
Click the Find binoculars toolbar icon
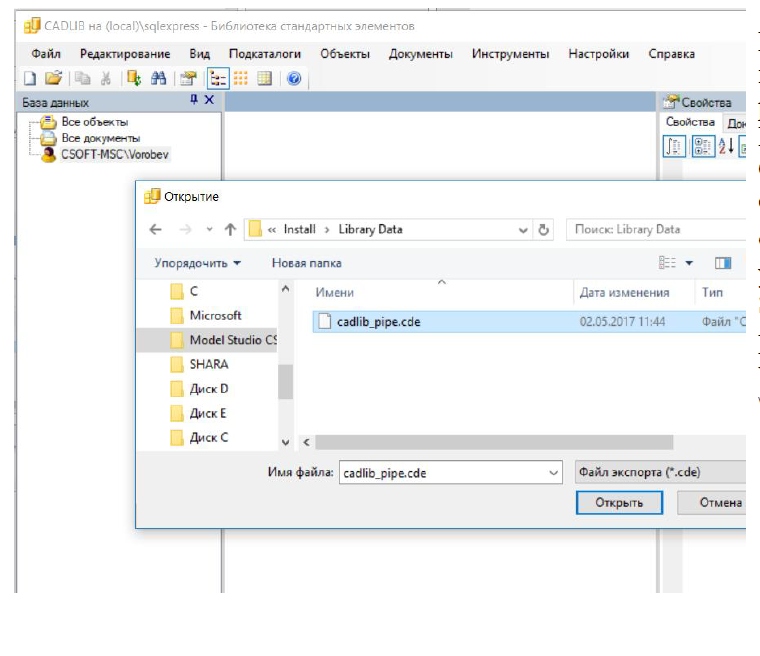coord(158,78)
